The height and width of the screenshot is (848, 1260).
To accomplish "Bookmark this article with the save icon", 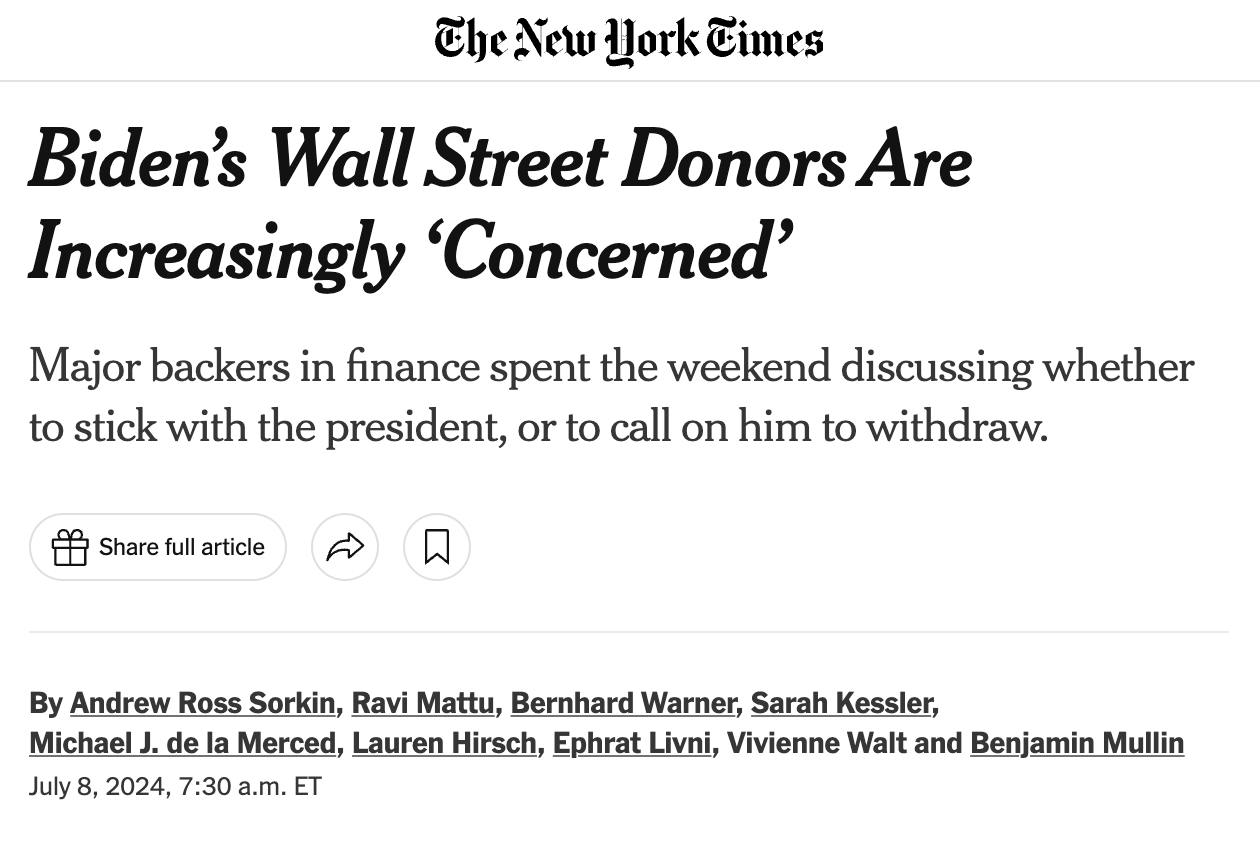I will (437, 547).
